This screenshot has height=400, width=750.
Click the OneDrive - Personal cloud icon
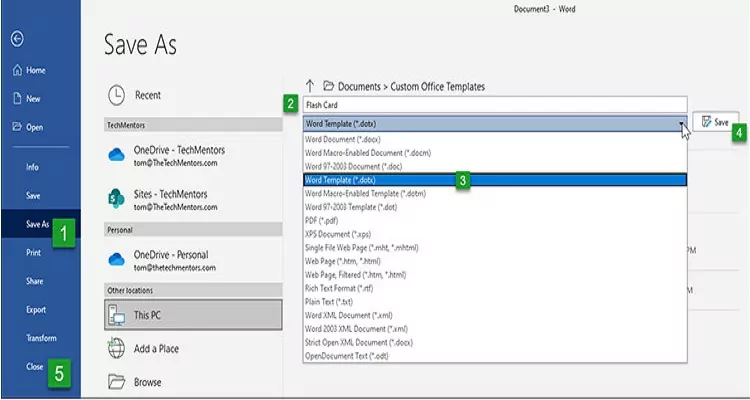116,259
